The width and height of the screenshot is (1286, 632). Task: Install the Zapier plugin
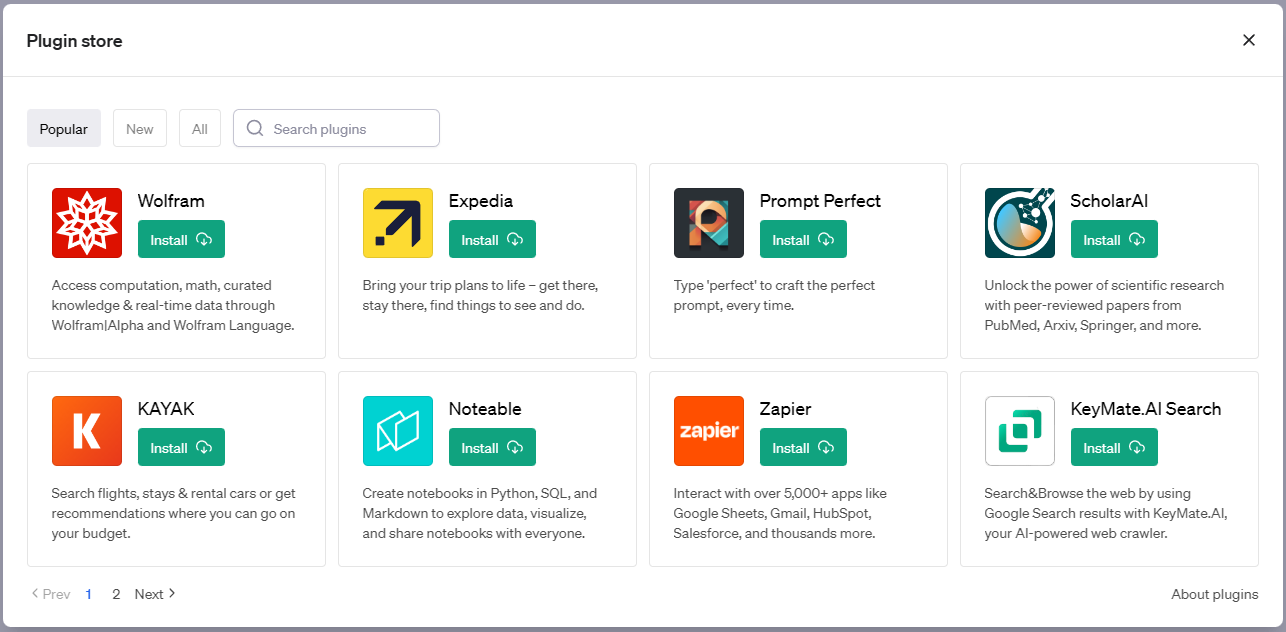[803, 447]
